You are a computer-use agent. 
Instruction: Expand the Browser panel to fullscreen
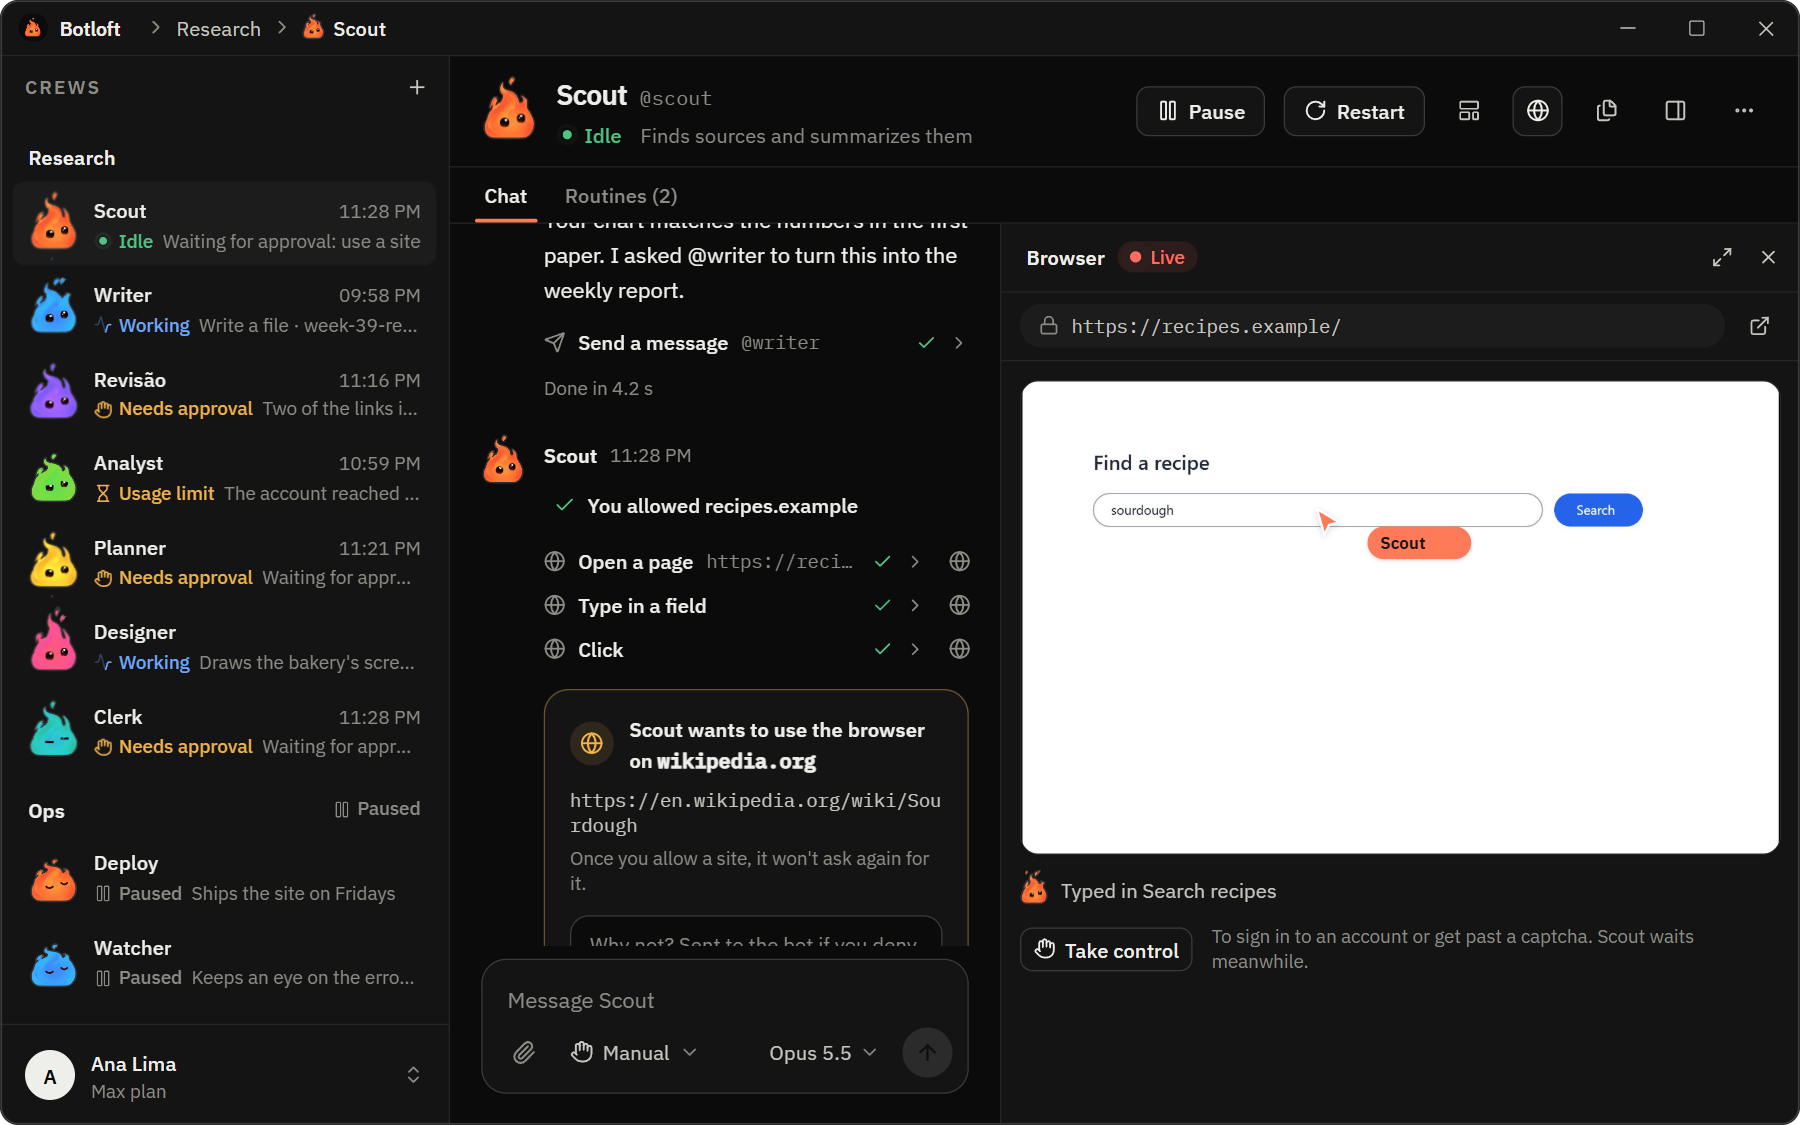[x=1722, y=257]
